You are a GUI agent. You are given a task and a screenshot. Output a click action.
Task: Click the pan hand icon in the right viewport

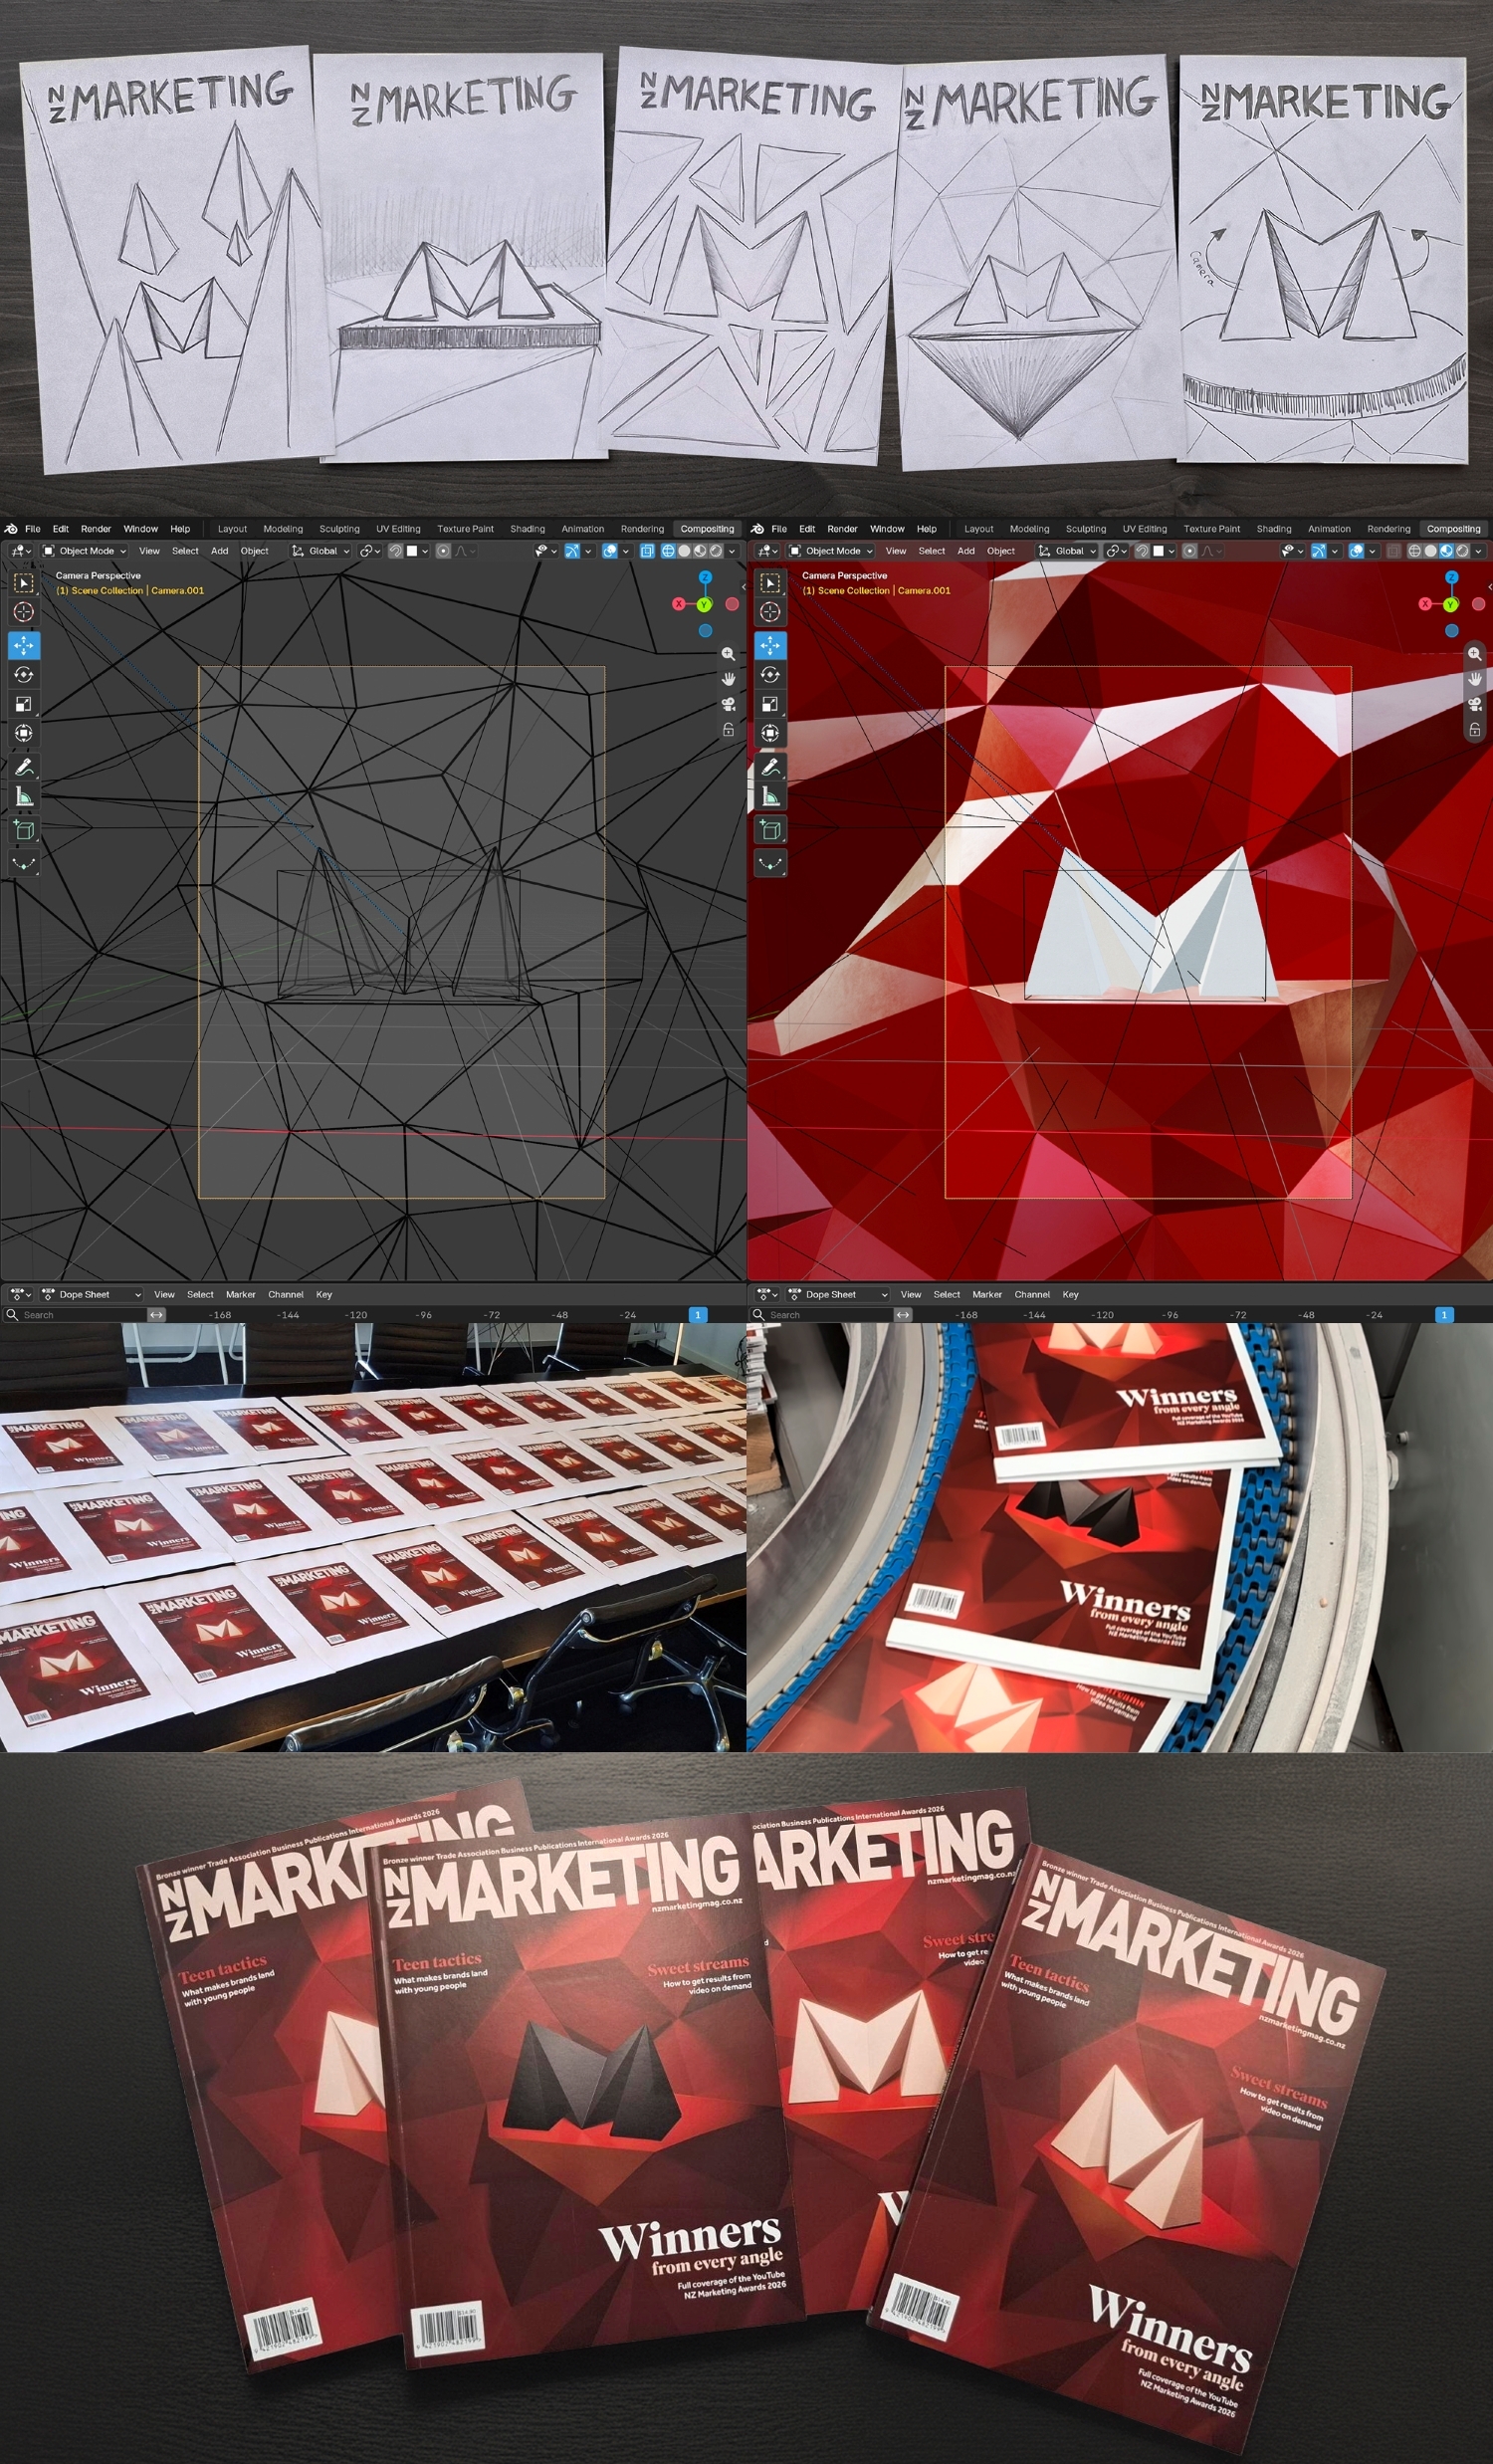pyautogui.click(x=1474, y=679)
